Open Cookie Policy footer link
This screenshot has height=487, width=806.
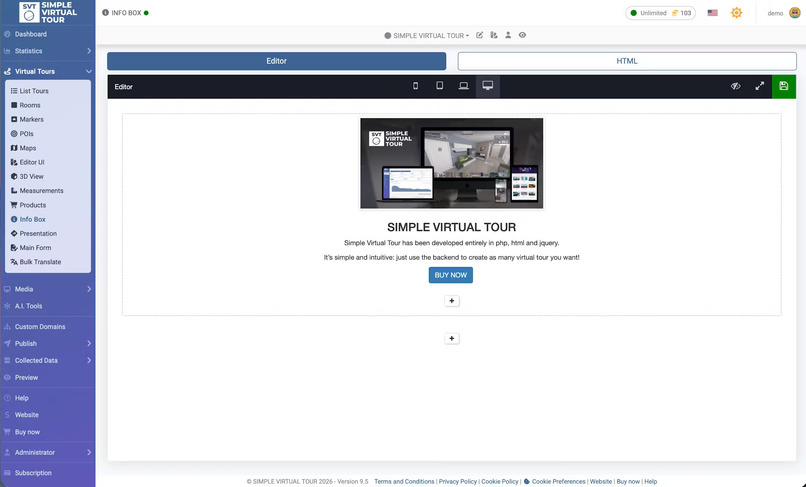tap(500, 482)
